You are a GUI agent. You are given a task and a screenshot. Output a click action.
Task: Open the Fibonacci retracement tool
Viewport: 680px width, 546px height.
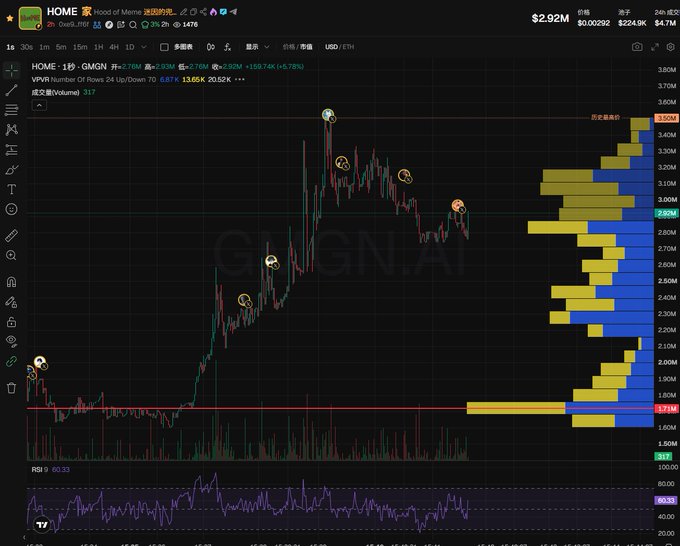(12, 110)
